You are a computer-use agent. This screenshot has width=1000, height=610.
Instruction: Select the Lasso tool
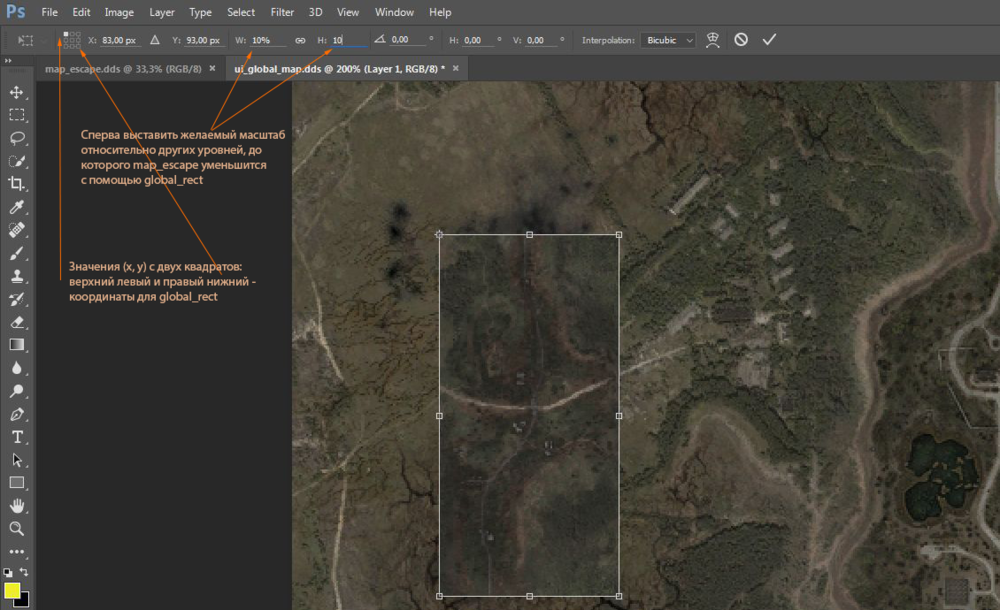pos(17,138)
